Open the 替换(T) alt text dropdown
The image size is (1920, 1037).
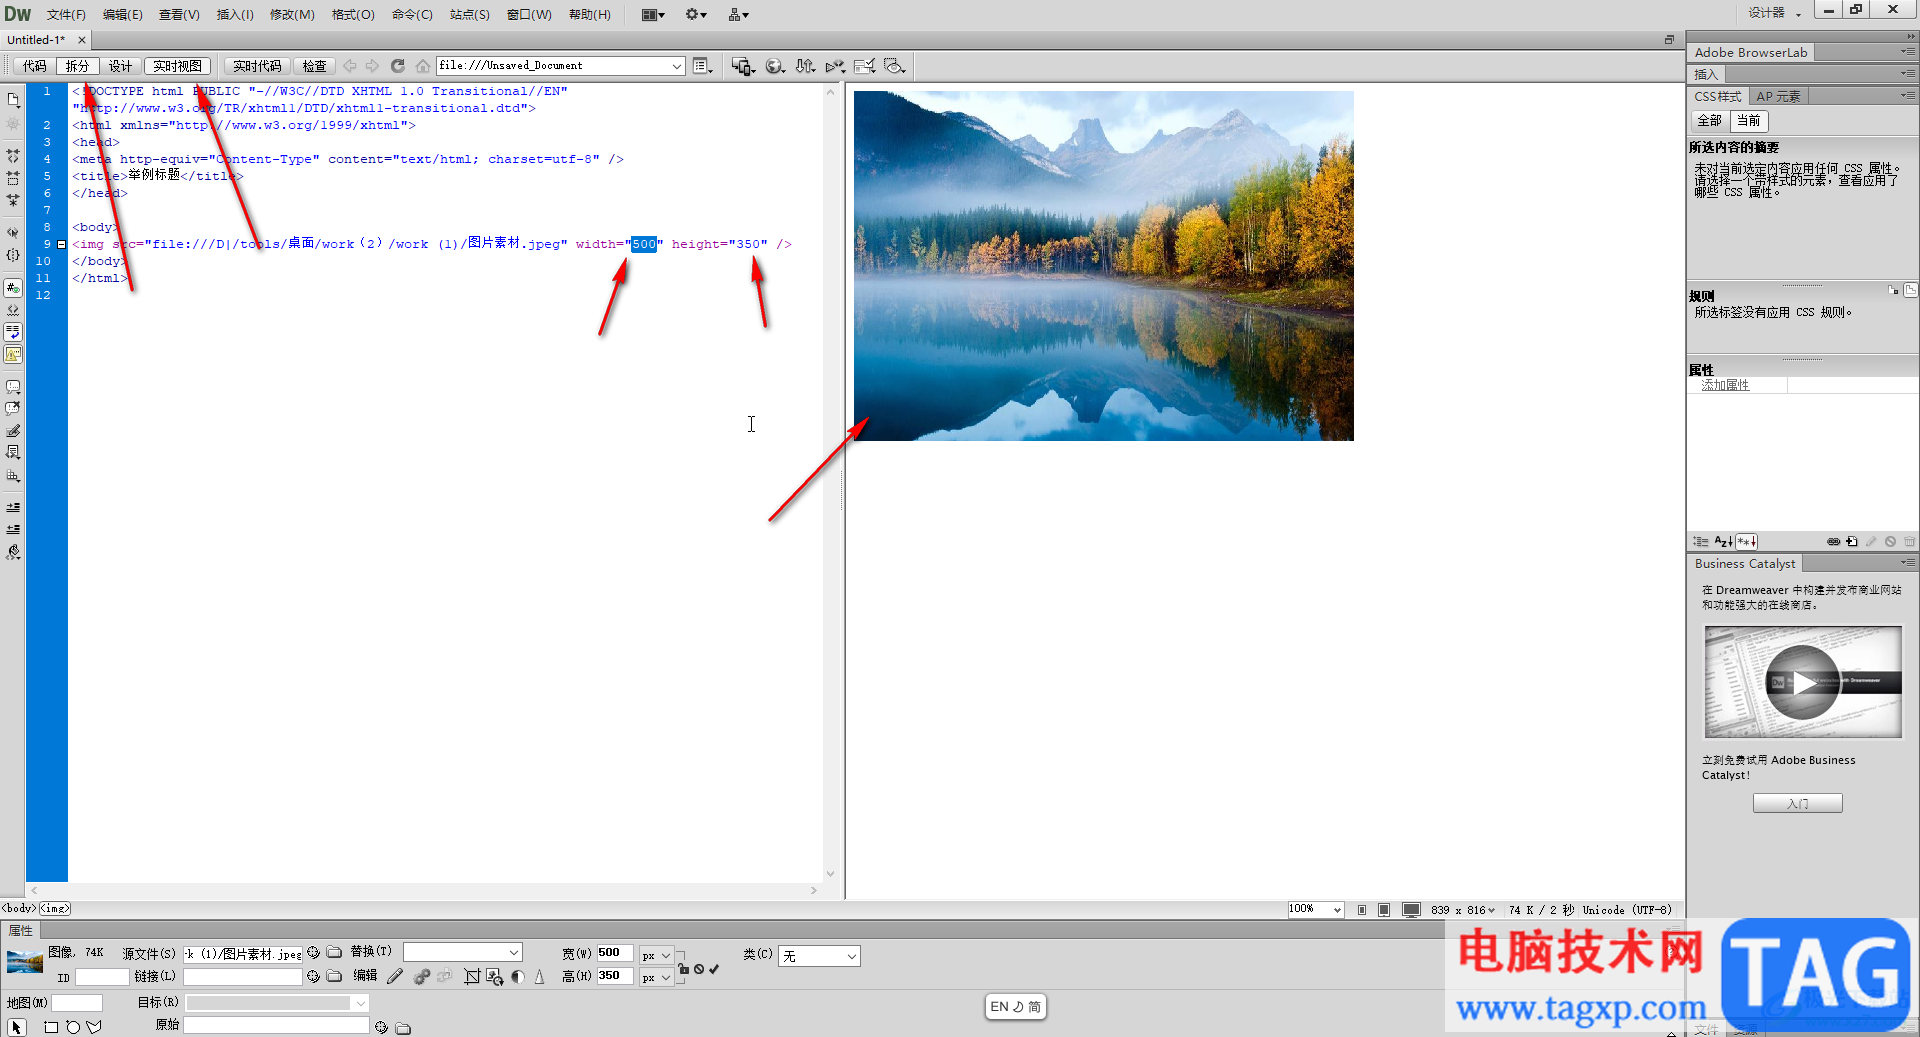tap(514, 953)
